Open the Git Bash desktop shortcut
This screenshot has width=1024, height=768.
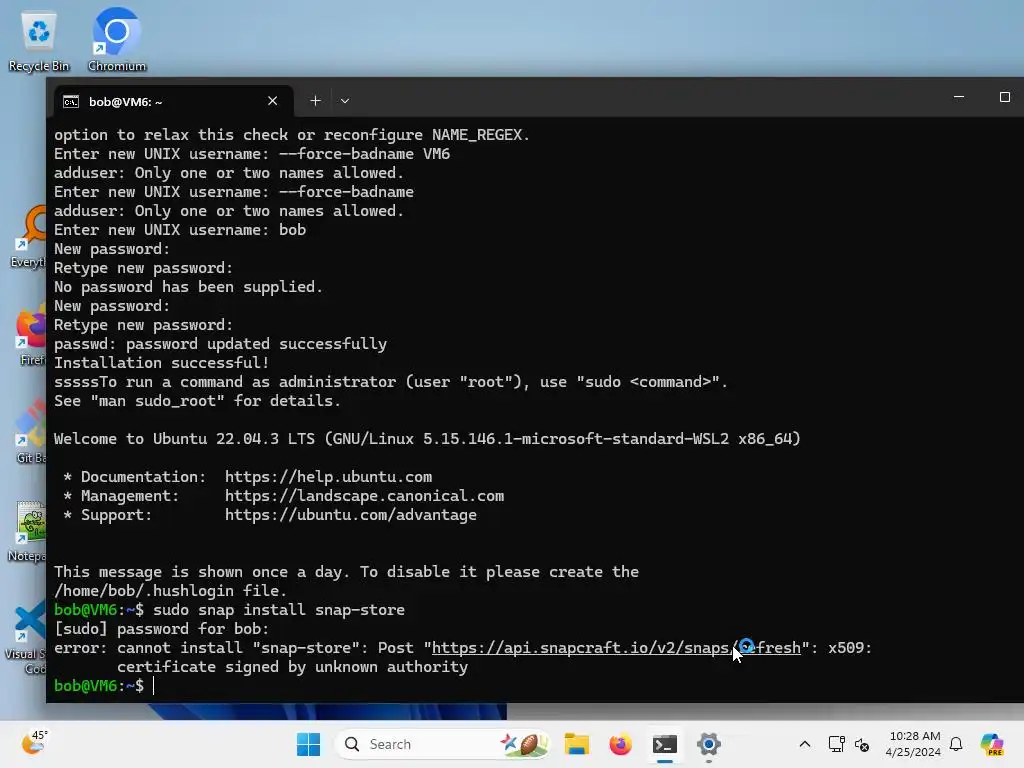(31, 432)
